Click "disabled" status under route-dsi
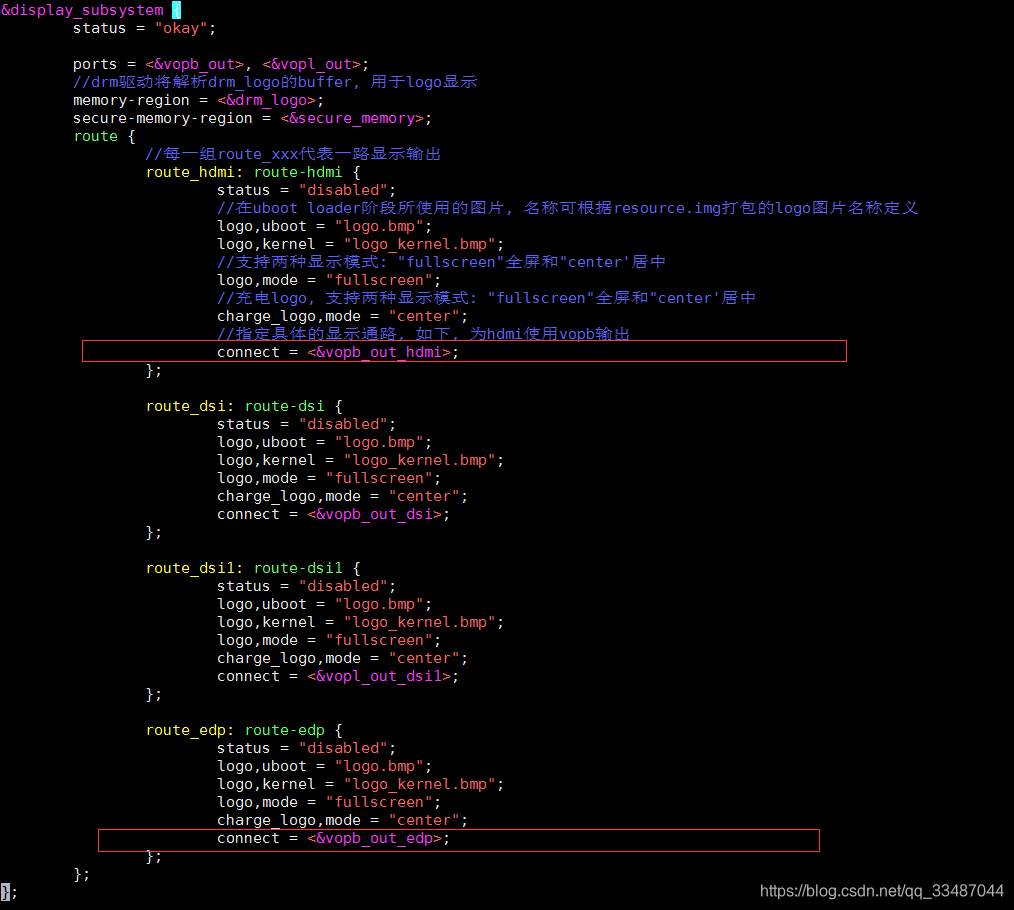 click(x=343, y=424)
